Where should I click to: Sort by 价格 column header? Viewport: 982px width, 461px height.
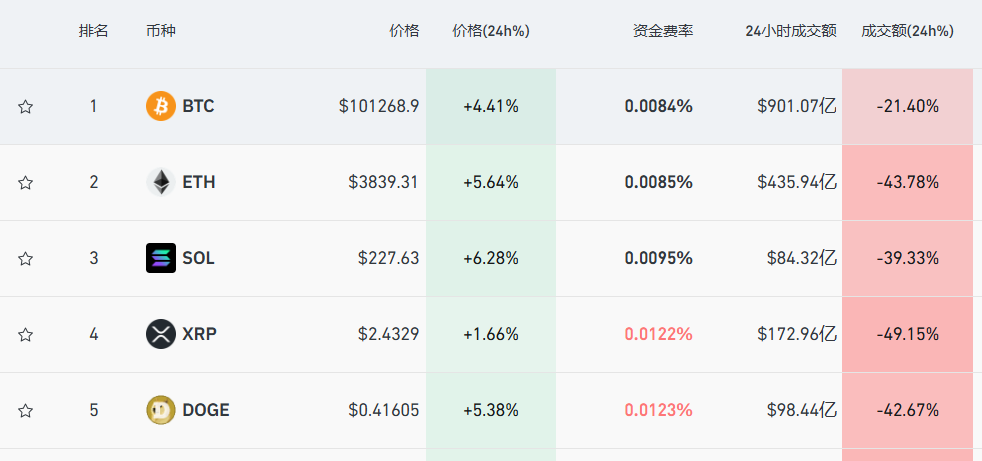click(x=404, y=31)
